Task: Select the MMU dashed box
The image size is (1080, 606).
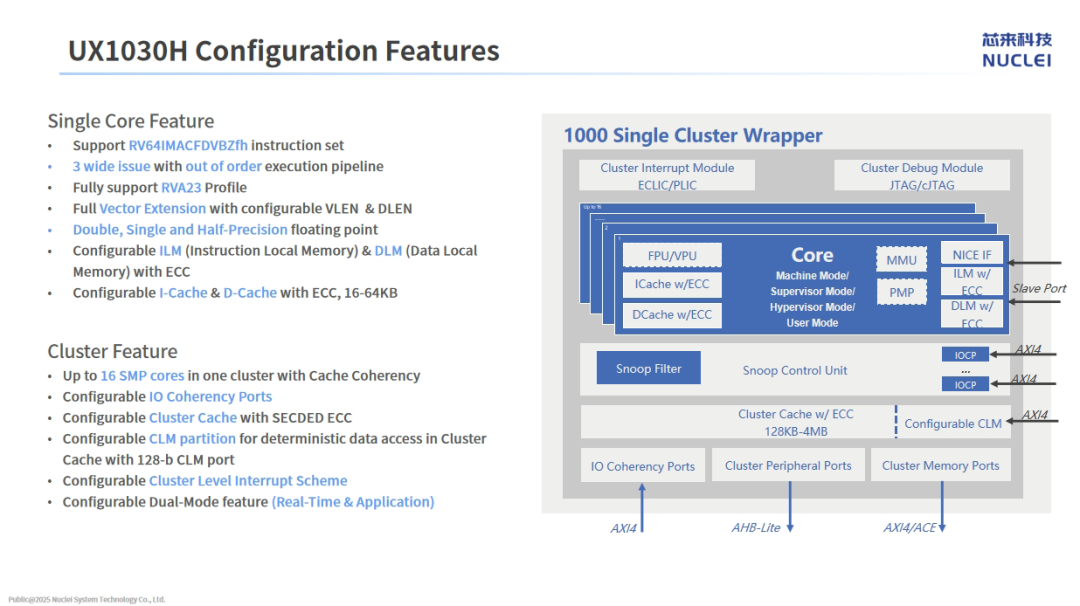Action: (901, 260)
